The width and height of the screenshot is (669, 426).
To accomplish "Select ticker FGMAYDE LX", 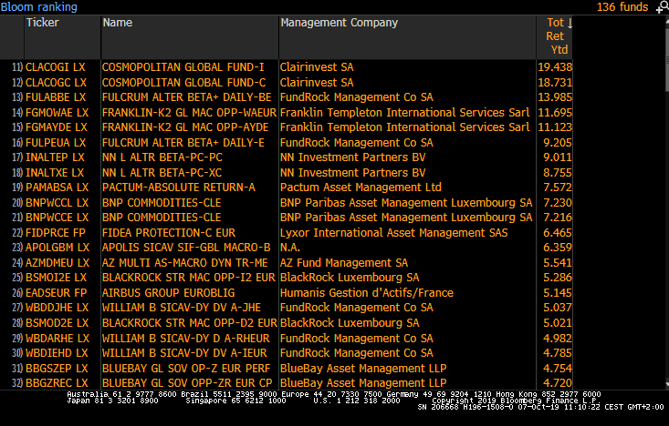I will pyautogui.click(x=56, y=127).
